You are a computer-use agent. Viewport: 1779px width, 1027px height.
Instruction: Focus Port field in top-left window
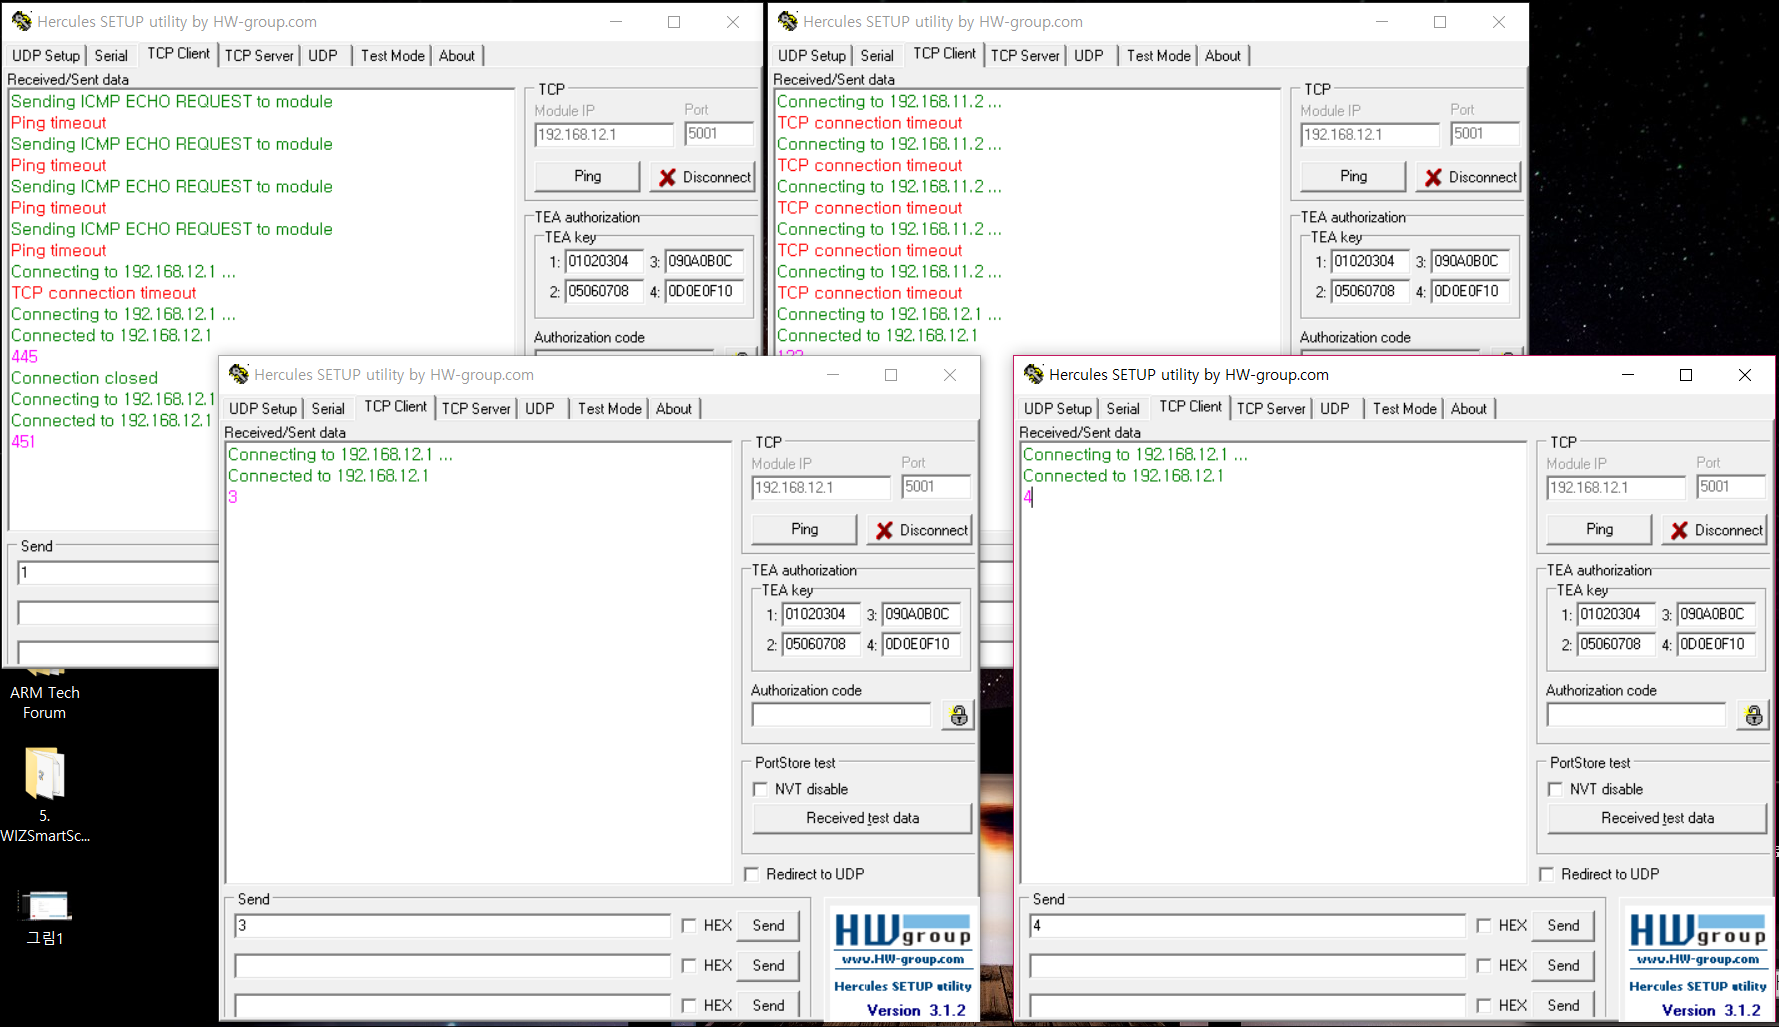(x=718, y=134)
